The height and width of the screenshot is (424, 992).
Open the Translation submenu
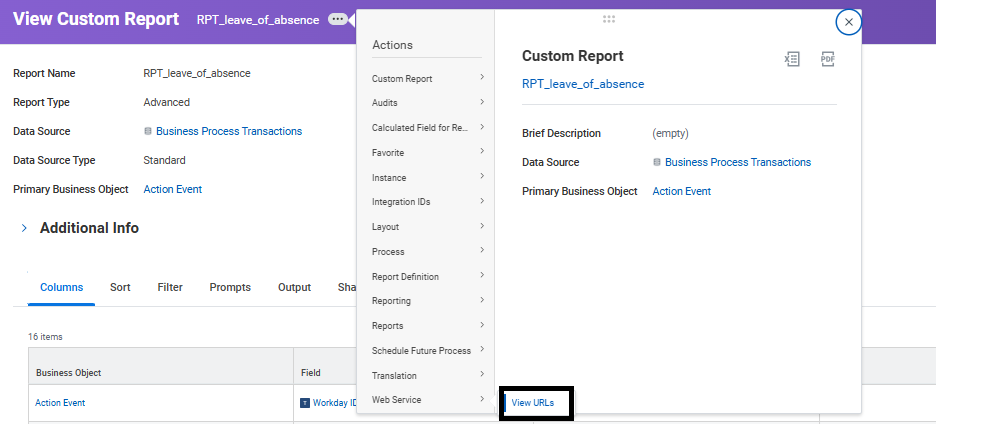click(428, 375)
